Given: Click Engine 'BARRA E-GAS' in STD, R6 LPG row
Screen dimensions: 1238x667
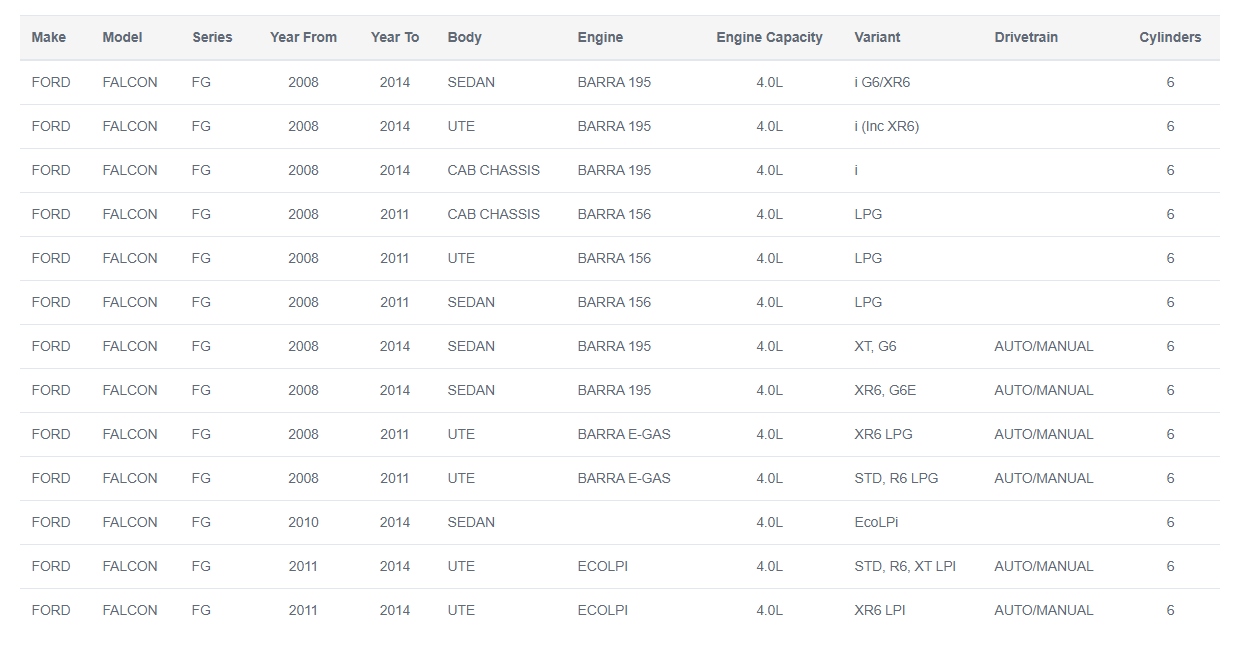Looking at the screenshot, I should pyautogui.click(x=624, y=478).
